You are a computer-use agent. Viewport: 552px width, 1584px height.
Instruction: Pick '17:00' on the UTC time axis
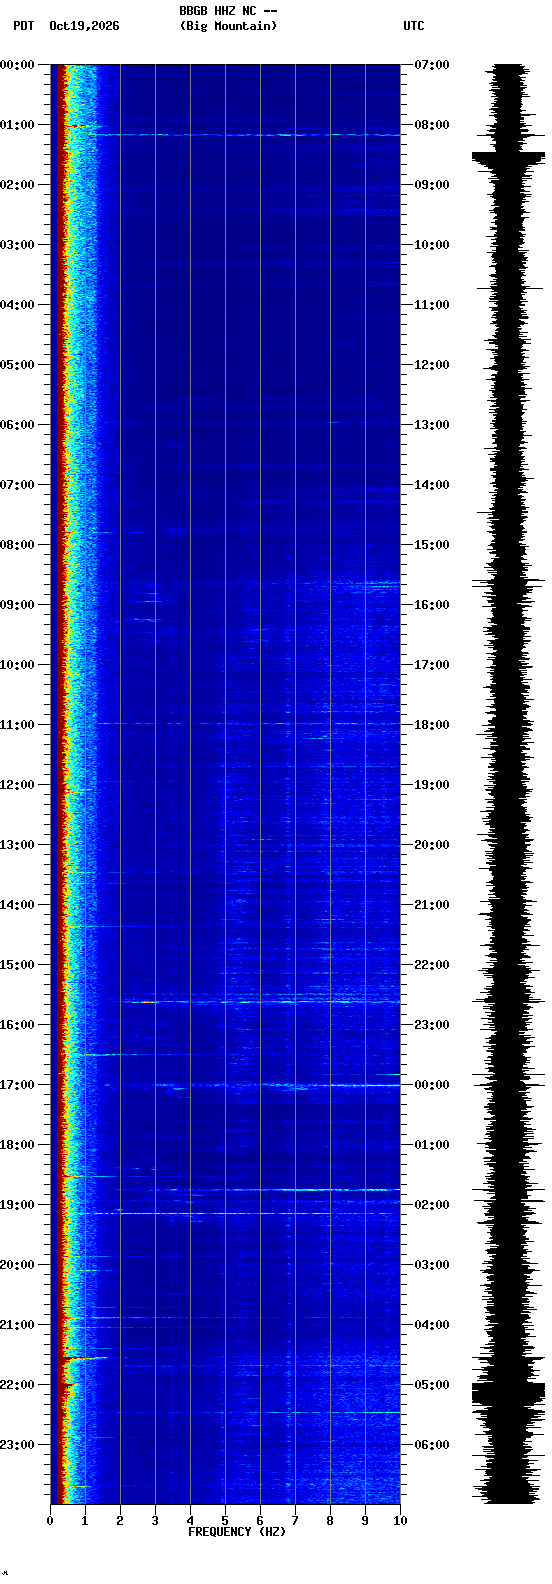click(432, 665)
